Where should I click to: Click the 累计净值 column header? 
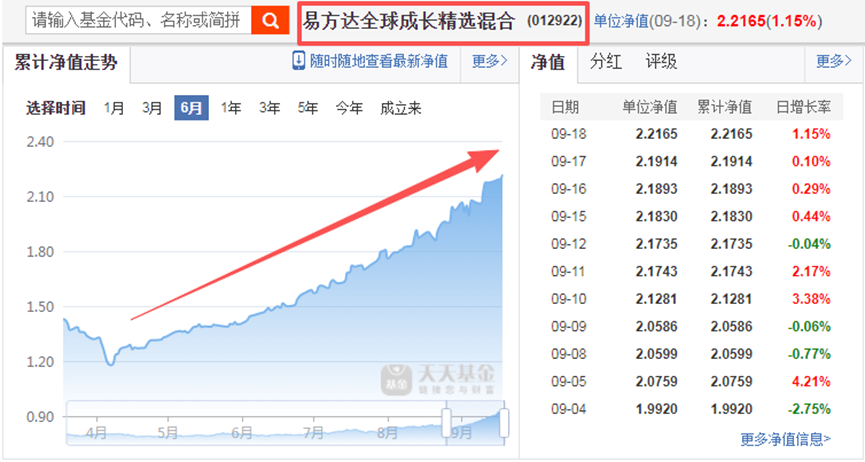point(724,107)
